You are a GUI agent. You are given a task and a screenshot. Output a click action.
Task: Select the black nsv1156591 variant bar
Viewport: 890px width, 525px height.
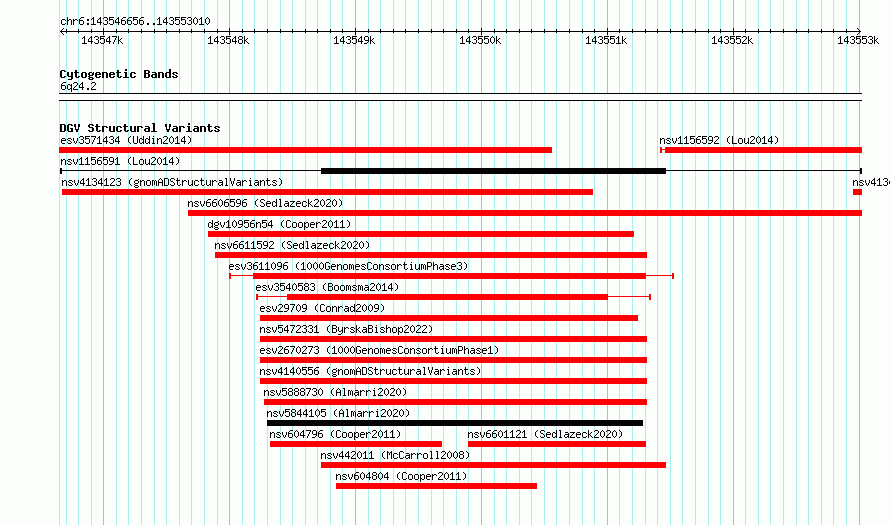point(493,171)
